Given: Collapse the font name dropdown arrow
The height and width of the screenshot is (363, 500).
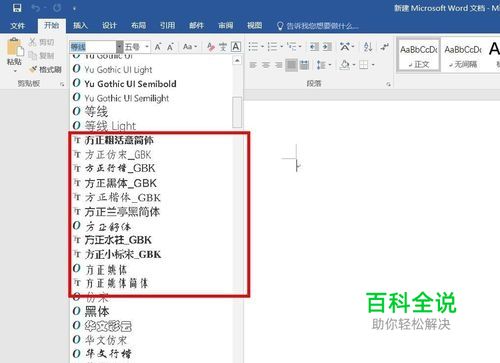Looking at the screenshot, I should (x=120, y=47).
